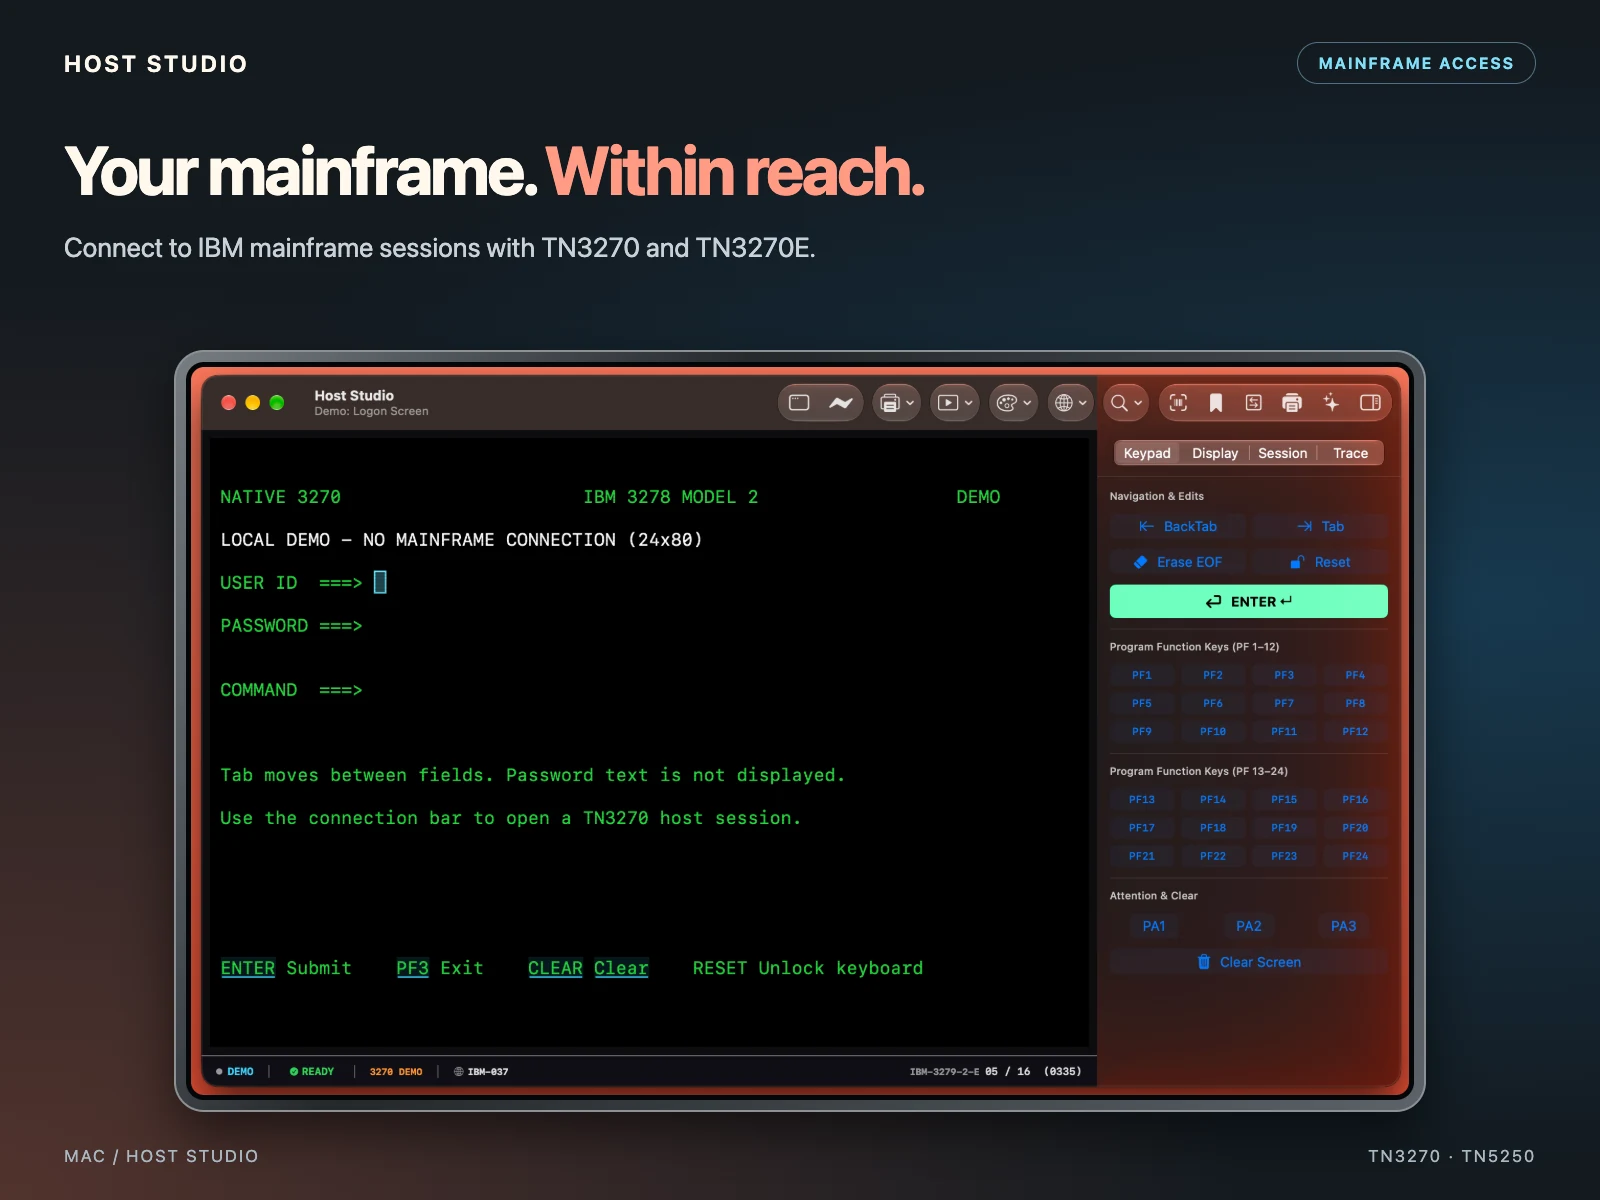The width and height of the screenshot is (1600, 1200).
Task: Click the PF21 key
Action: [x=1142, y=855]
